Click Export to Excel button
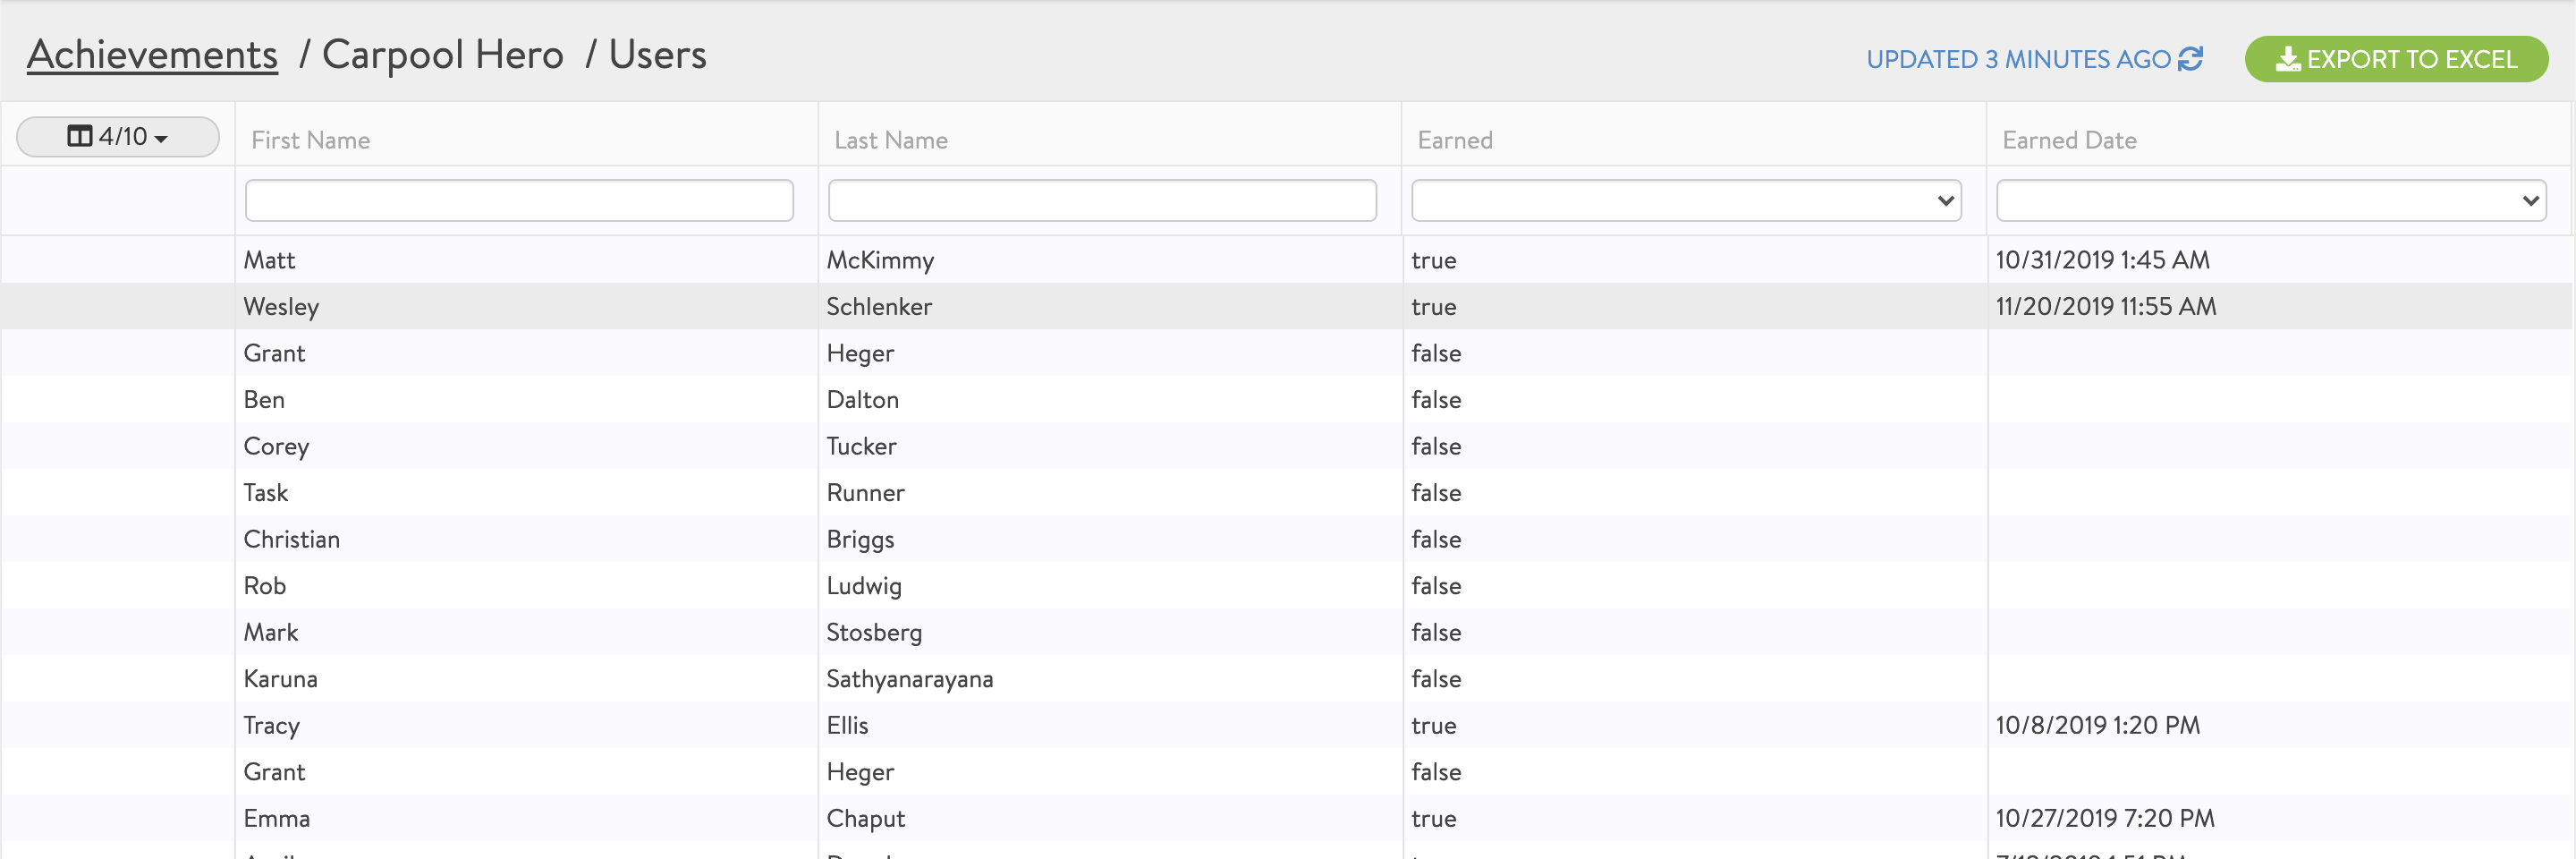The image size is (2576, 859). tap(2396, 59)
